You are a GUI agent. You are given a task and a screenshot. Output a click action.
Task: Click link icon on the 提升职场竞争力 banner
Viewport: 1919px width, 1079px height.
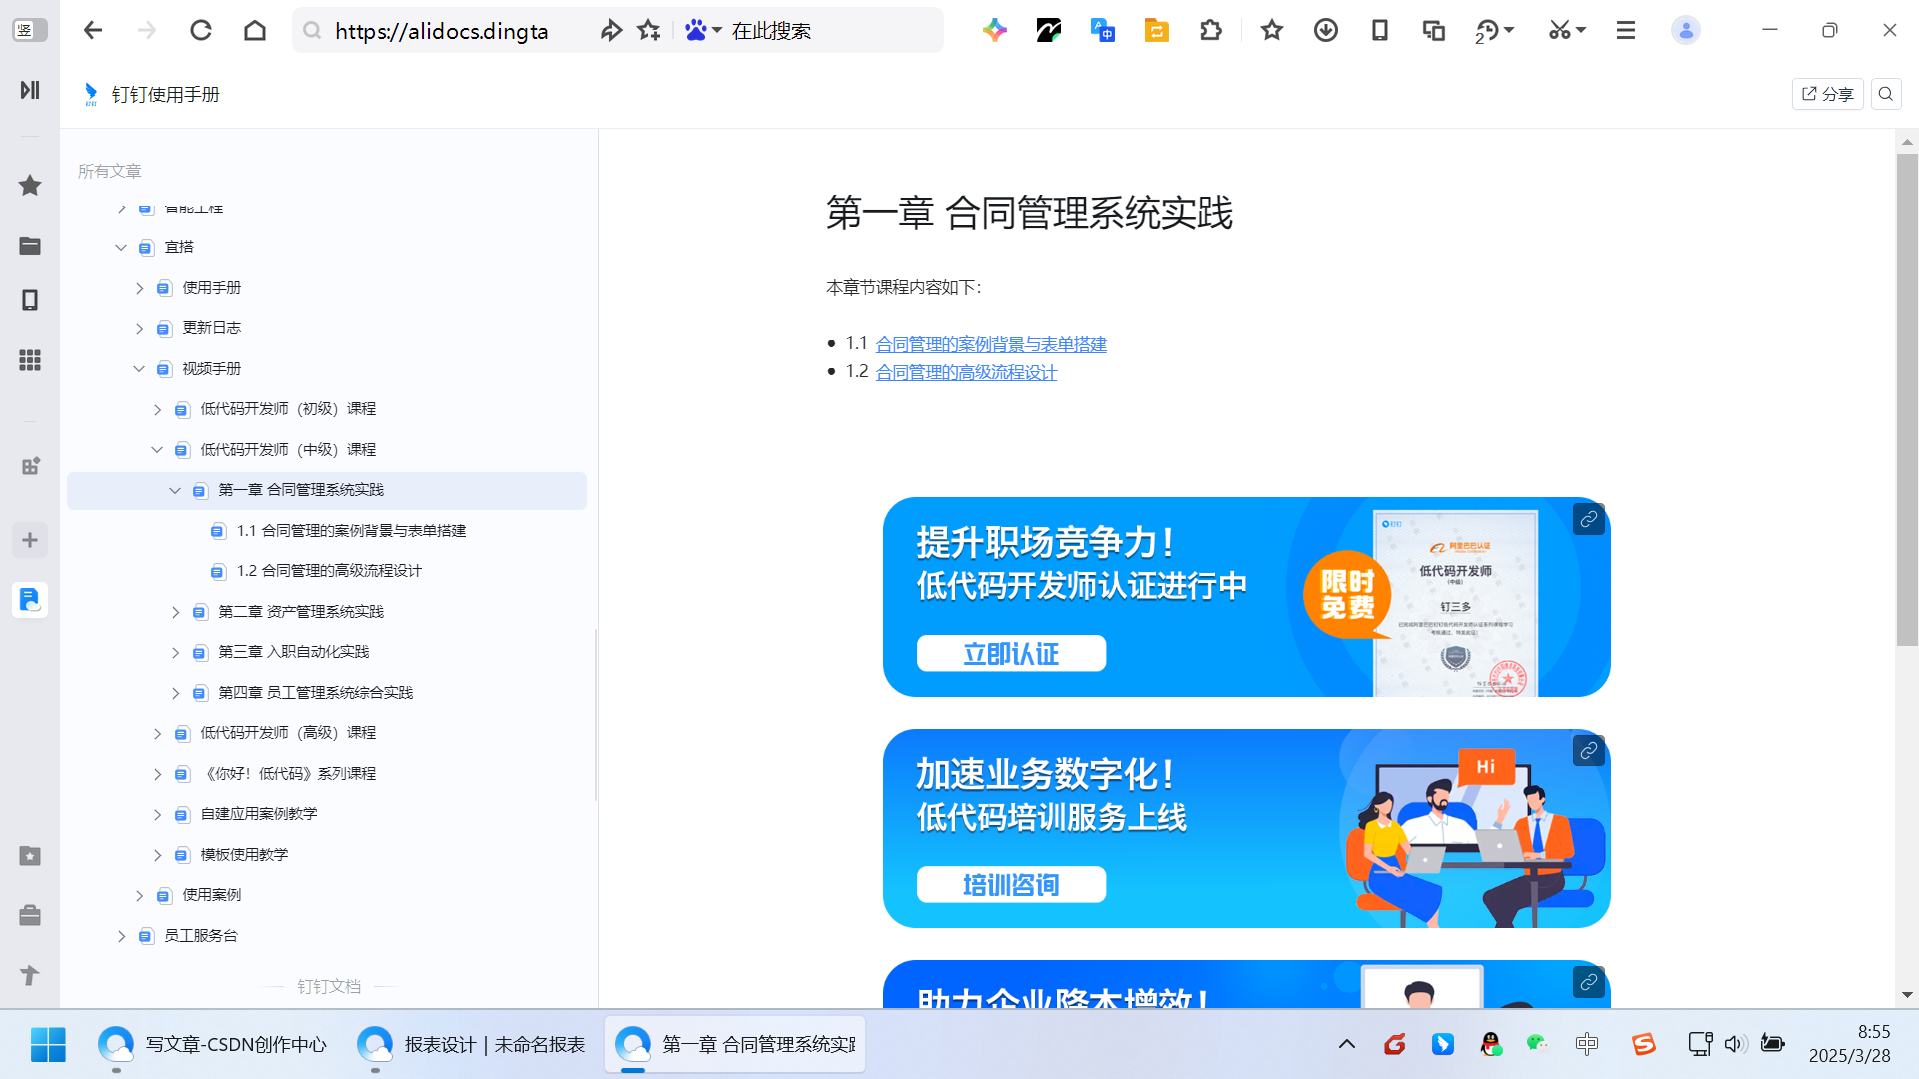(x=1588, y=519)
